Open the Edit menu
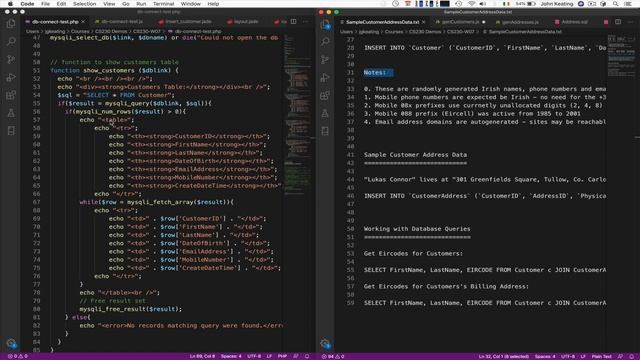The height and width of the screenshot is (360, 640). click(x=61, y=4)
